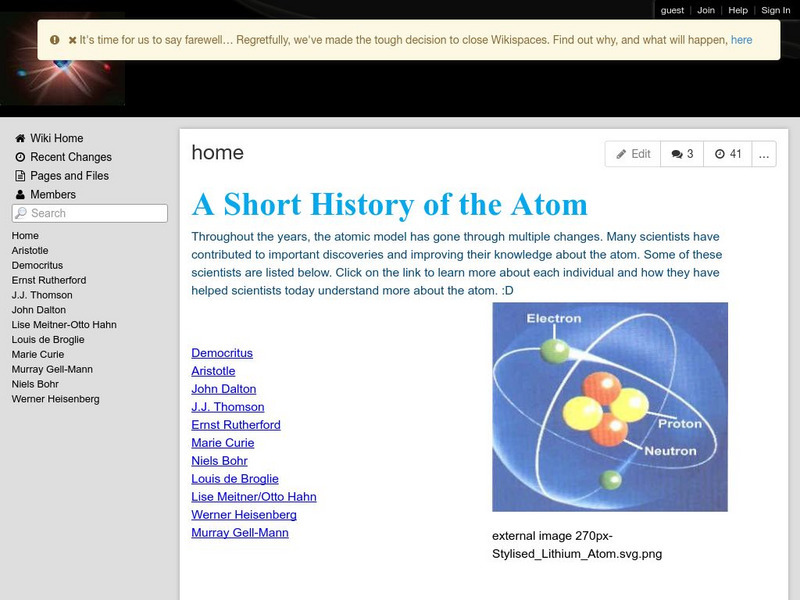Open Murray Gell-Mann in the sidebar page list

pos(52,369)
